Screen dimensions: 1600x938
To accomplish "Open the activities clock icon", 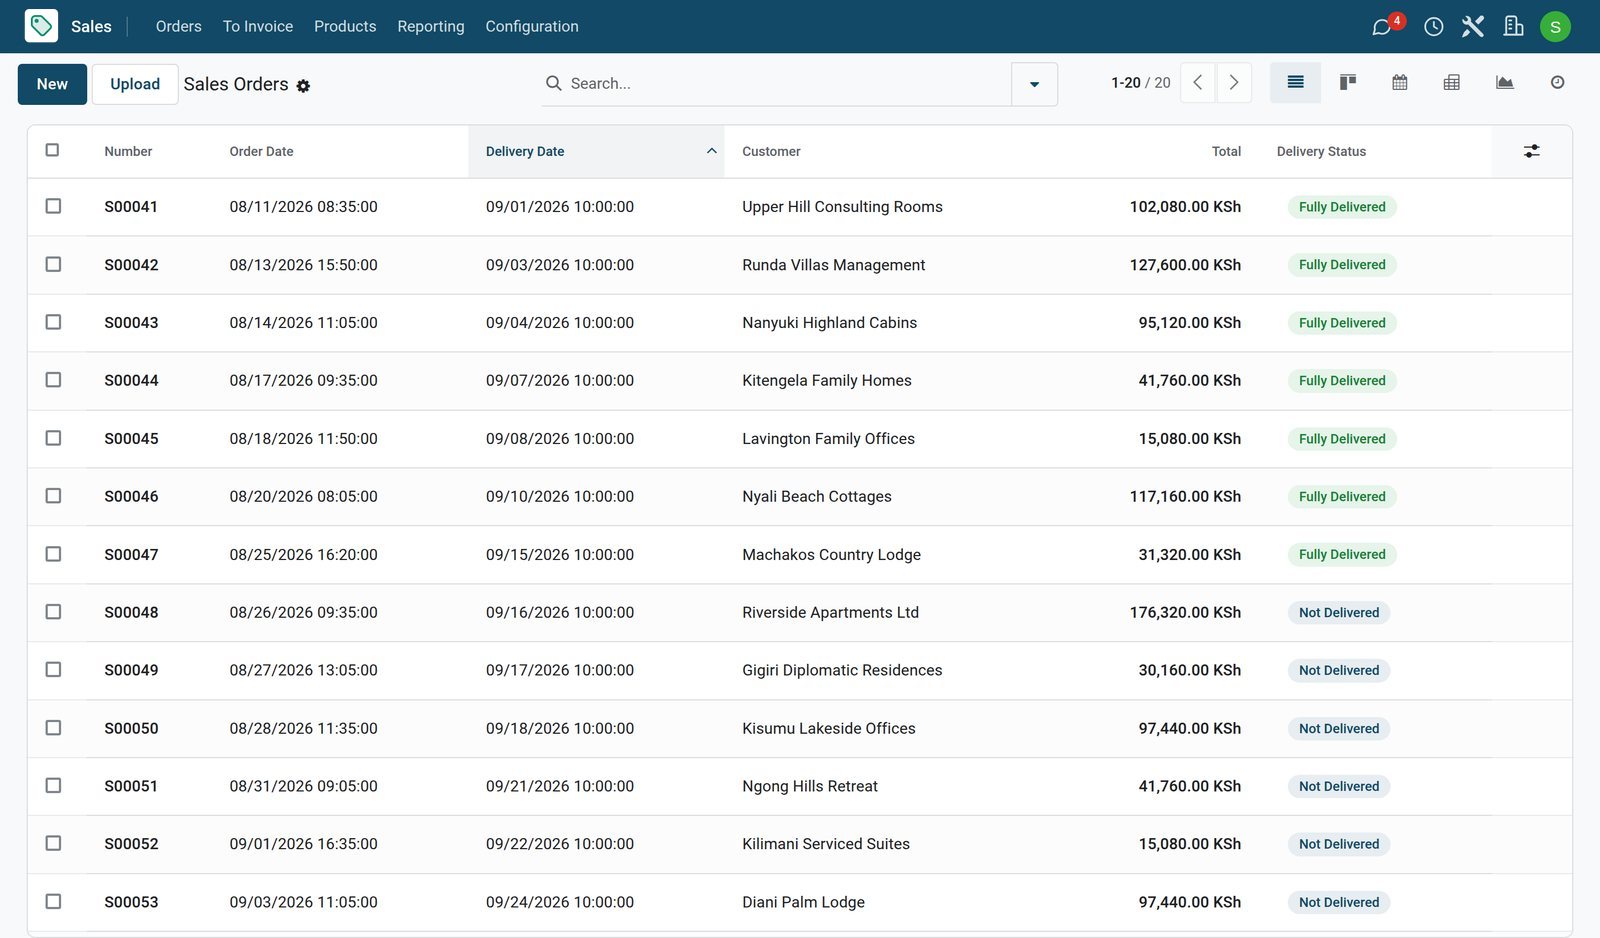I will [1433, 27].
